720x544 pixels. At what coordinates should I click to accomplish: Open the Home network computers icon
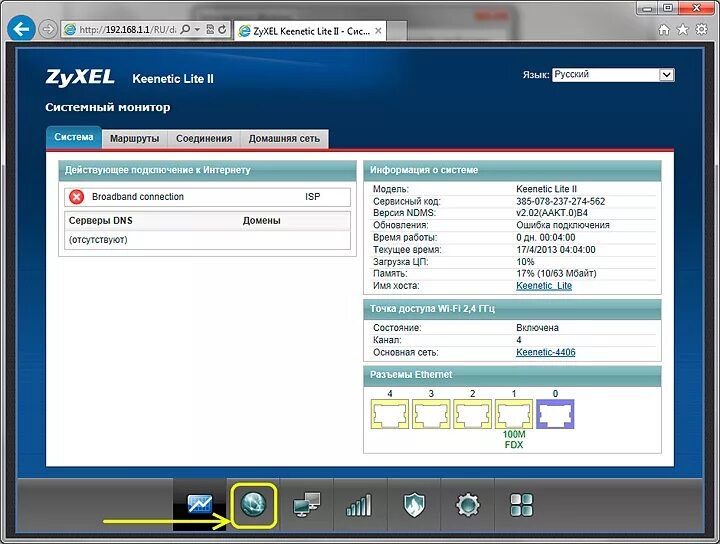307,504
